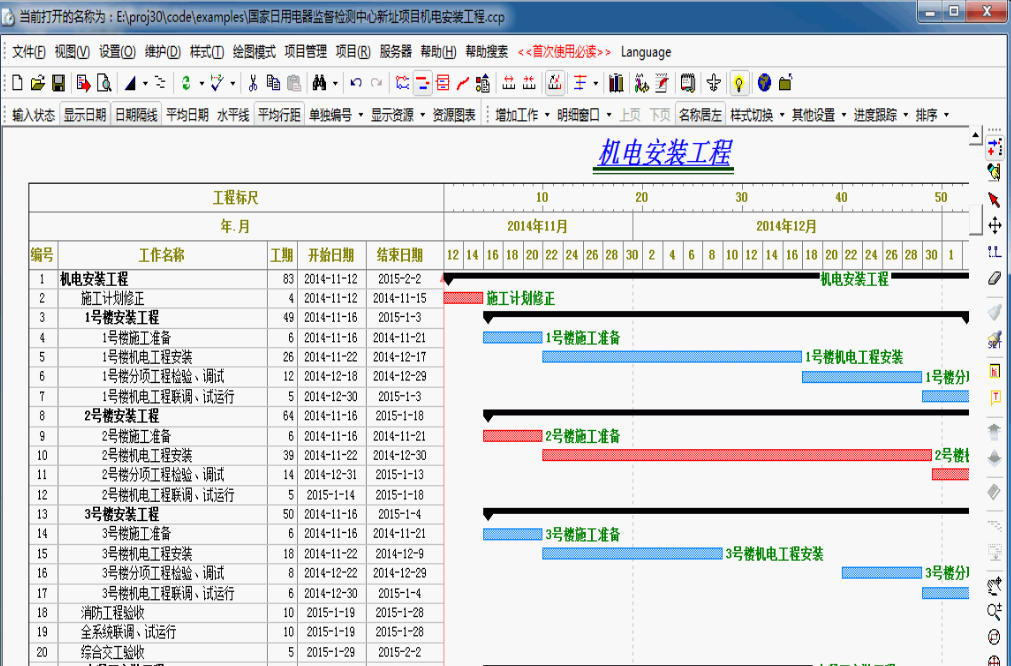Open the 排序 dropdown
This screenshot has width=1011, height=666.
coord(931,115)
